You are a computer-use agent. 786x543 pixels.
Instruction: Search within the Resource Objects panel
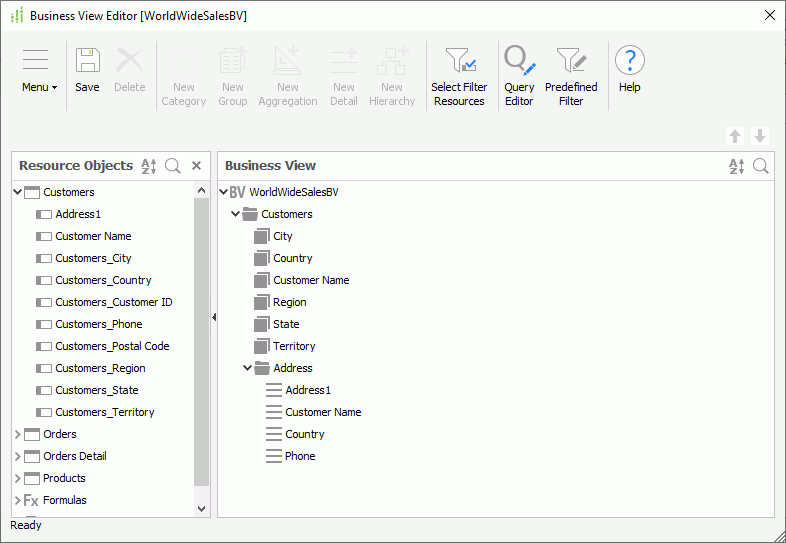click(x=173, y=166)
